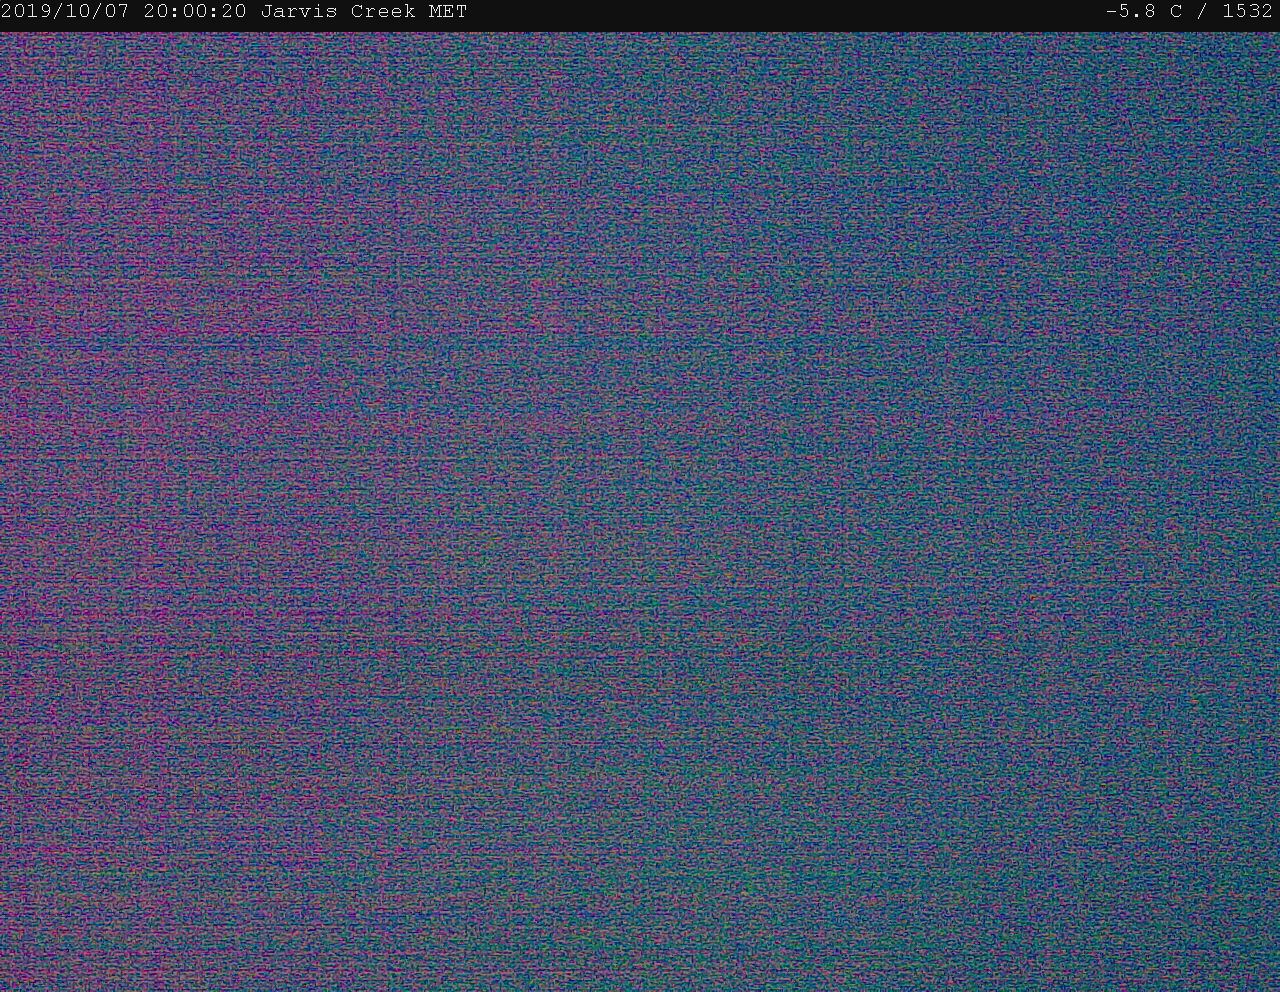
Task: Click the date 2019/10/07 in the overlay
Action: tap(65, 12)
